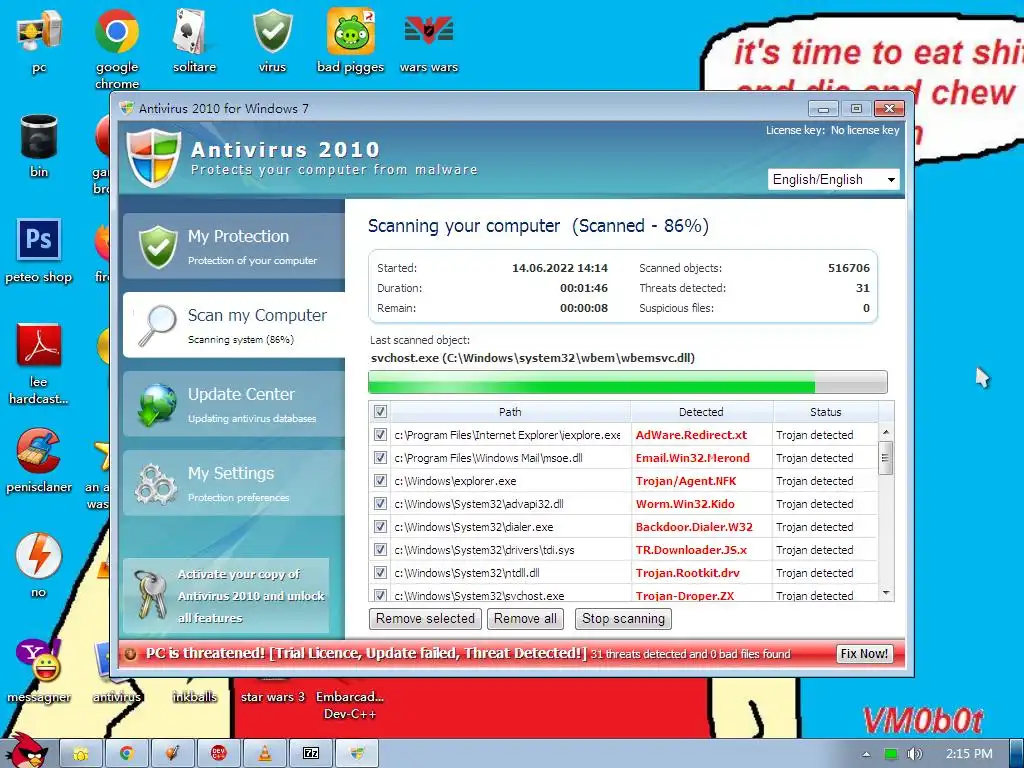Viewport: 1024px width, 768px height.
Task: Uncheck the dialer.exe row checkbox
Action: click(380, 526)
